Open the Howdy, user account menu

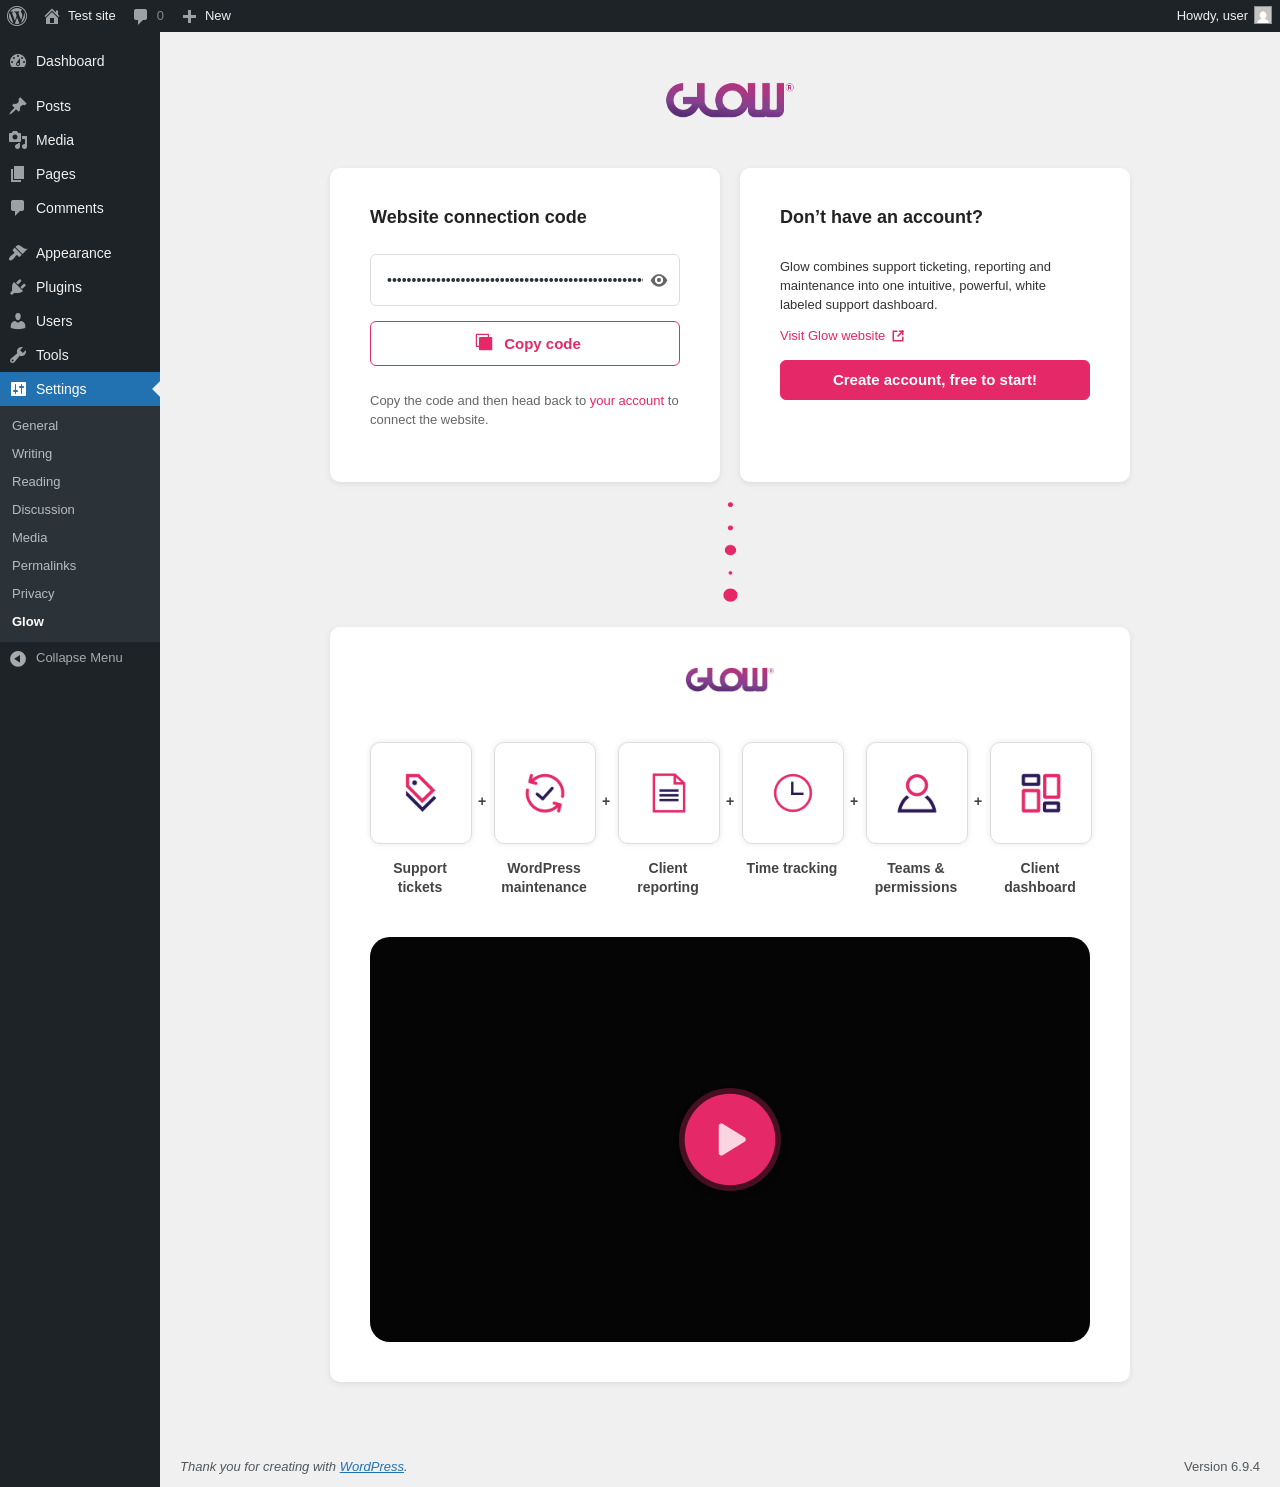click(x=1223, y=16)
